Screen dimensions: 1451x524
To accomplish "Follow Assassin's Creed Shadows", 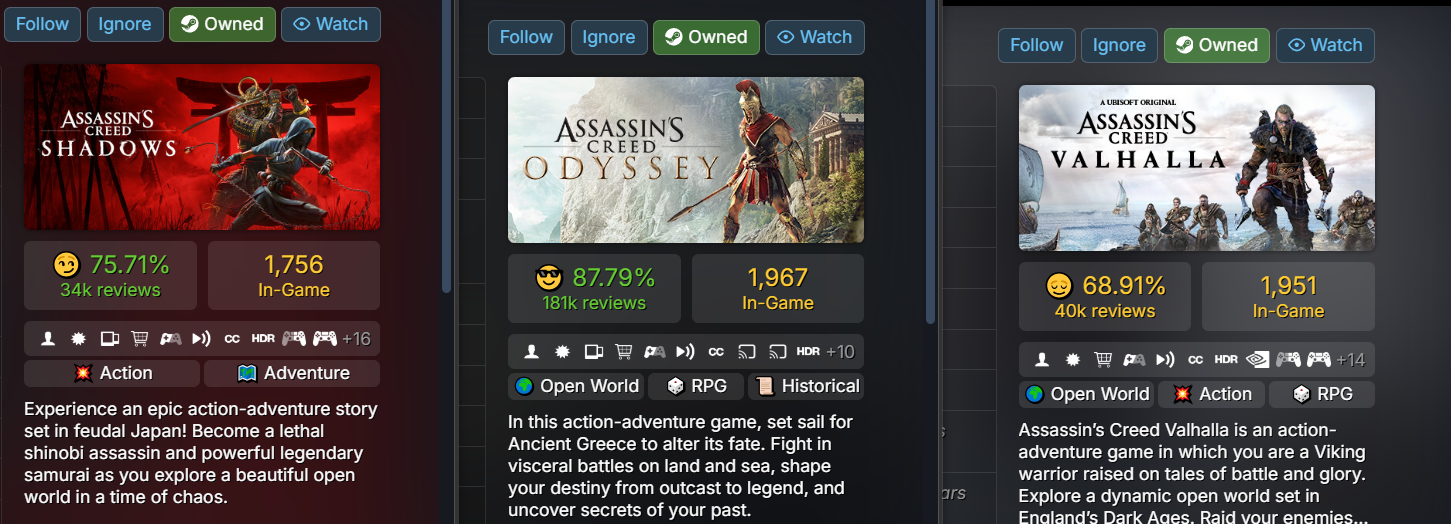I will tap(42, 24).
